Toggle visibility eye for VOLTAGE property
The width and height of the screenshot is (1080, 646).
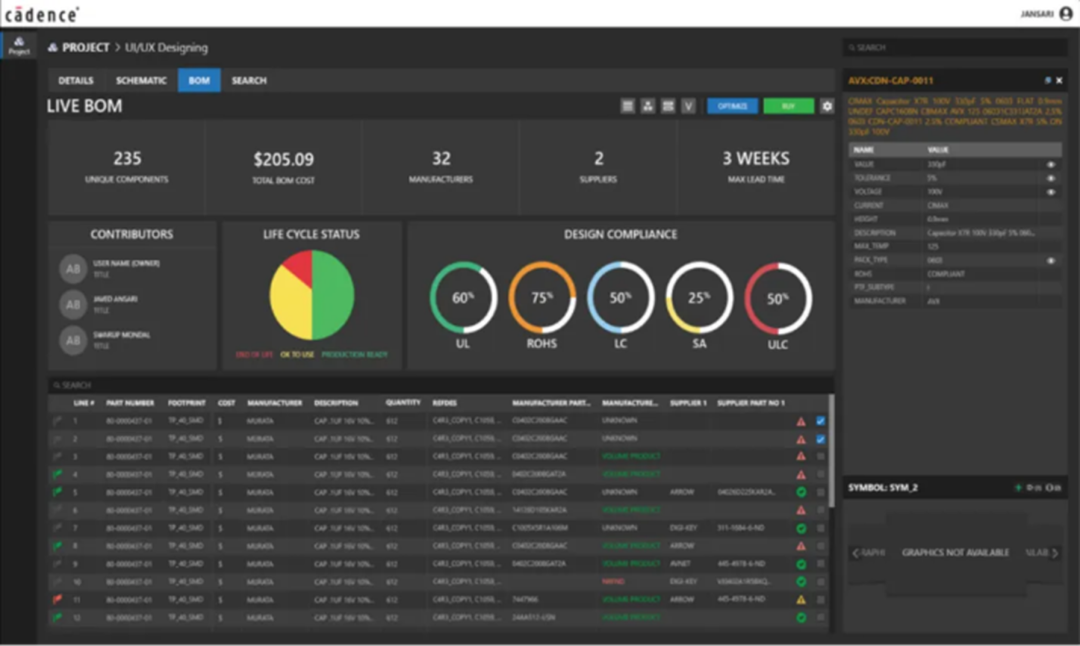coord(1051,191)
